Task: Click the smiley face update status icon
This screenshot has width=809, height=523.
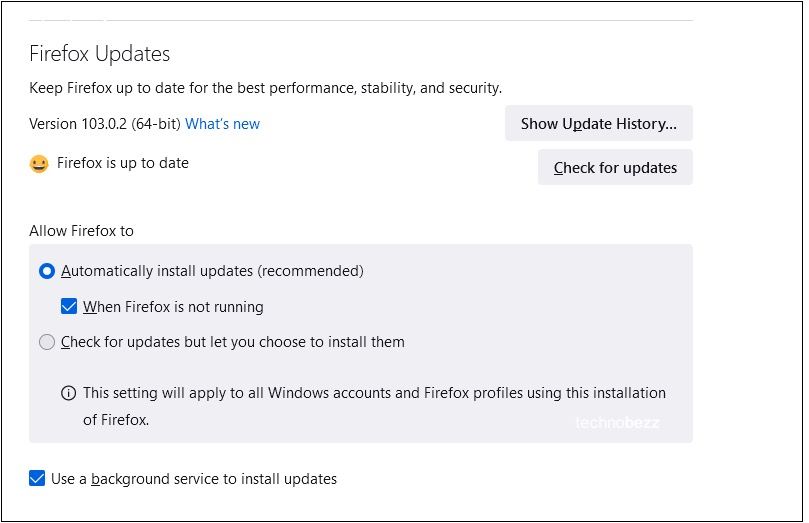Action: [x=39, y=164]
